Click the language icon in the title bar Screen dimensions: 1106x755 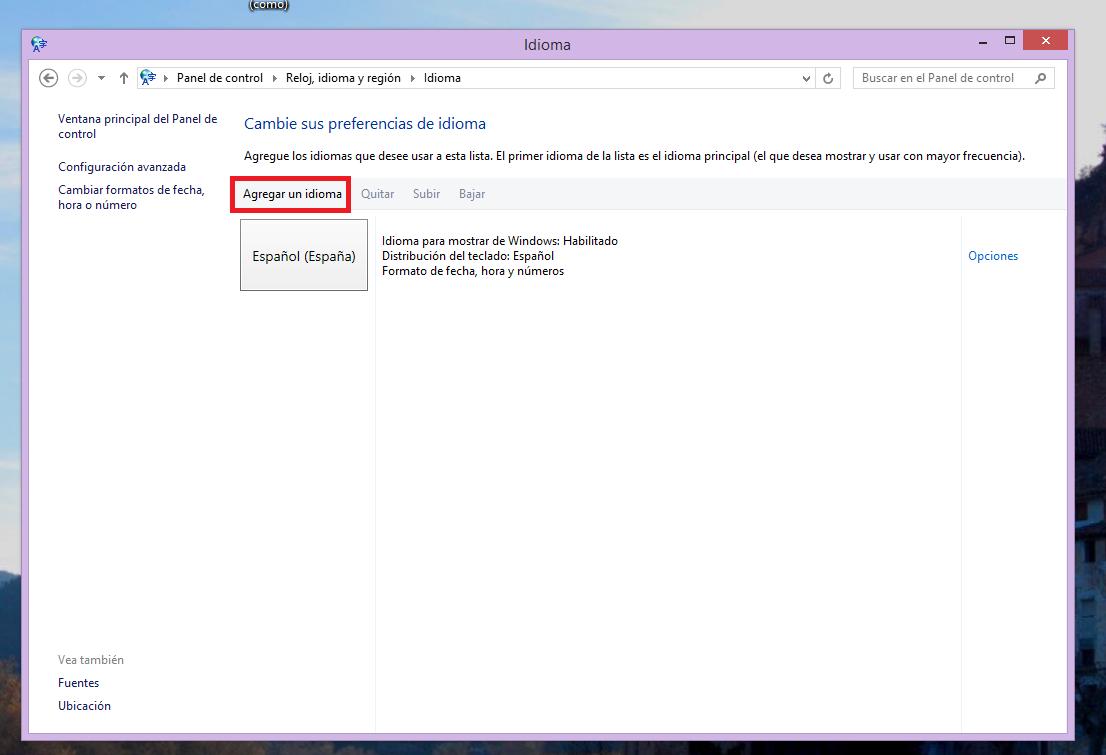[x=39, y=44]
